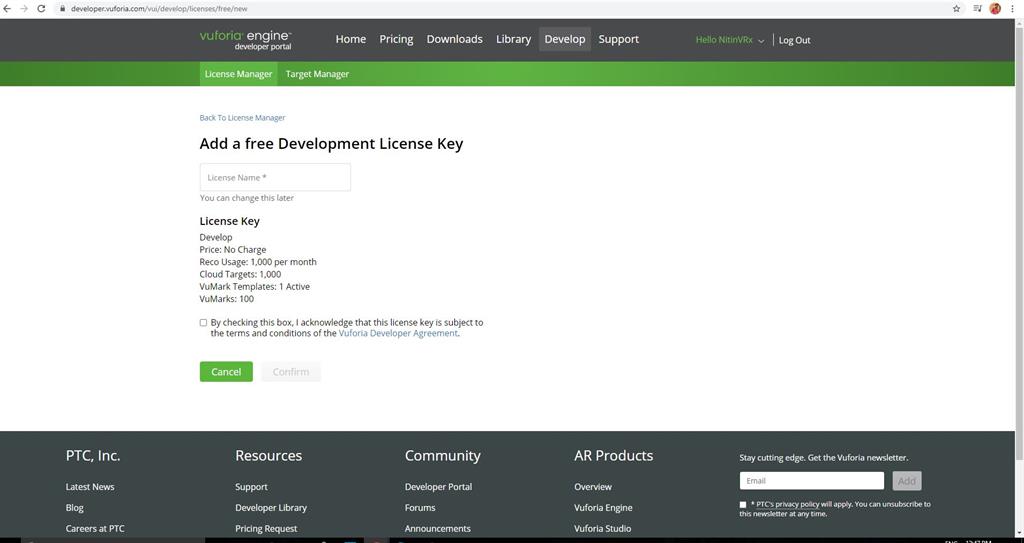Click the 'Reco Usage: 1,000 per month' text
Screen dimensions: 1024x543
pos(258,262)
